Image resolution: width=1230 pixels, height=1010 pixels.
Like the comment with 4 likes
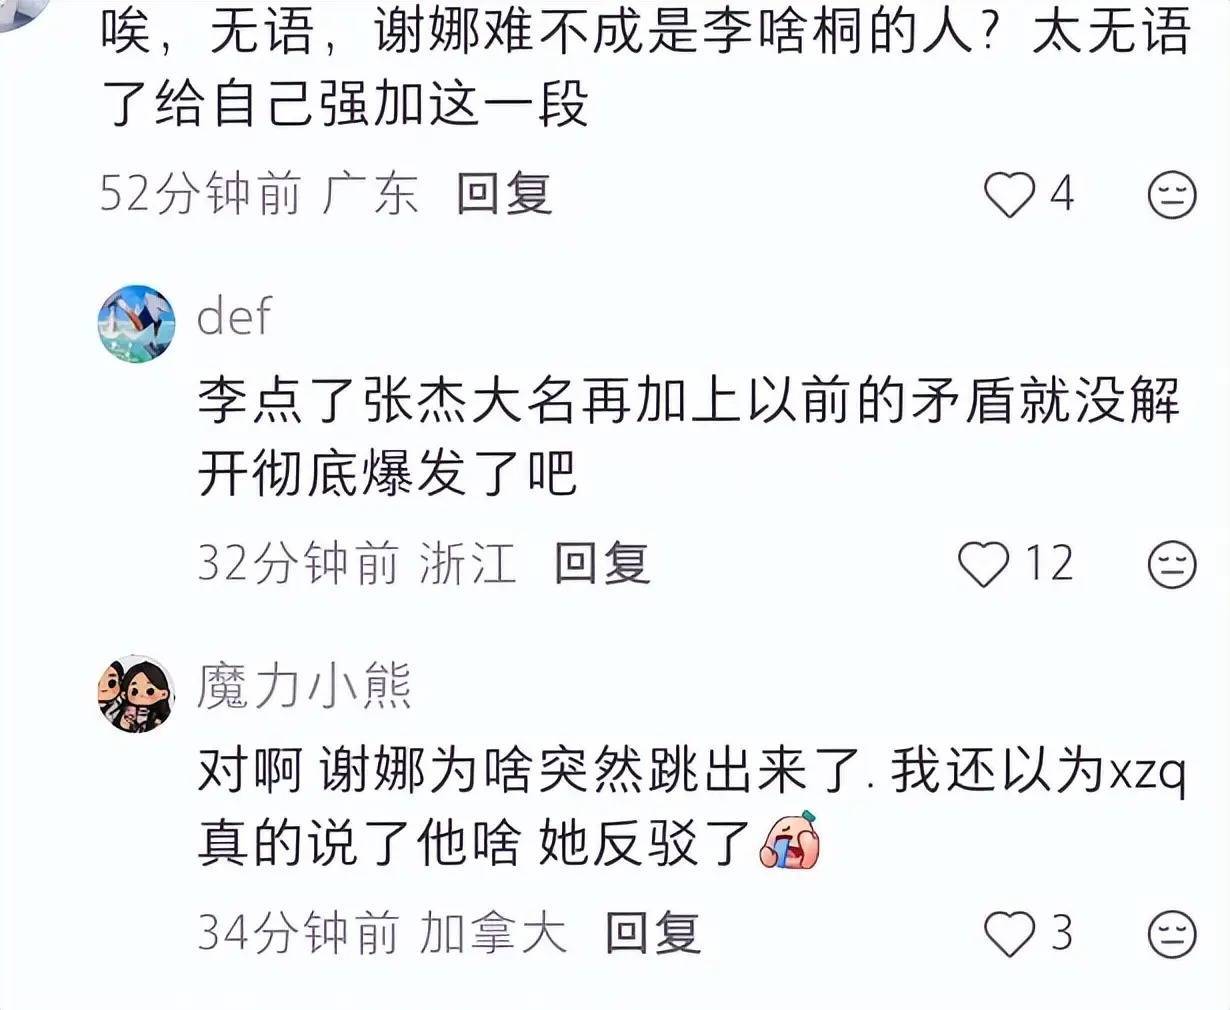point(1008,194)
